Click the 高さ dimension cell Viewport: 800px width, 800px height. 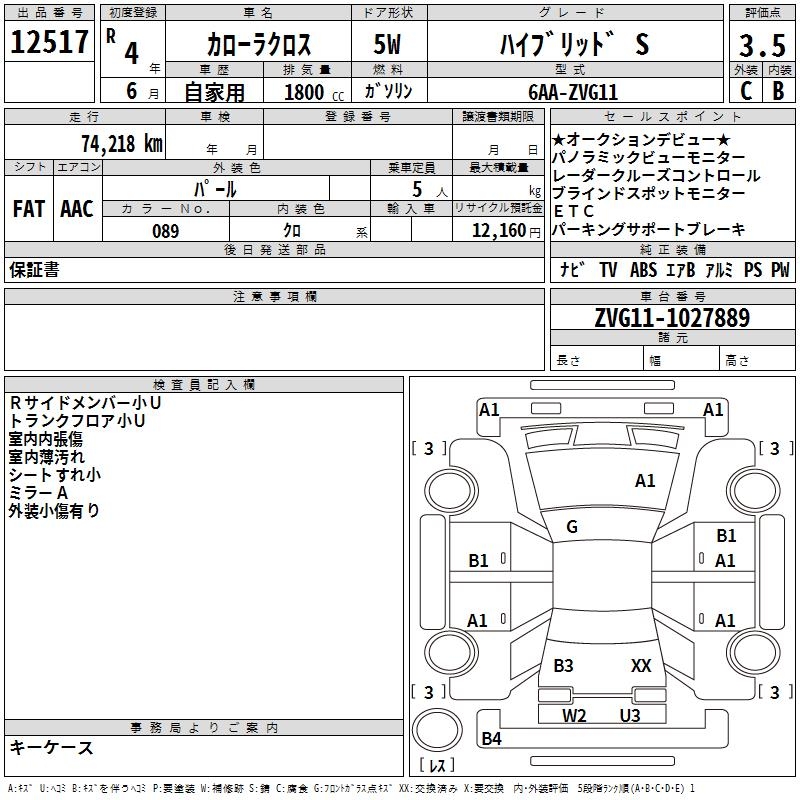coord(757,360)
